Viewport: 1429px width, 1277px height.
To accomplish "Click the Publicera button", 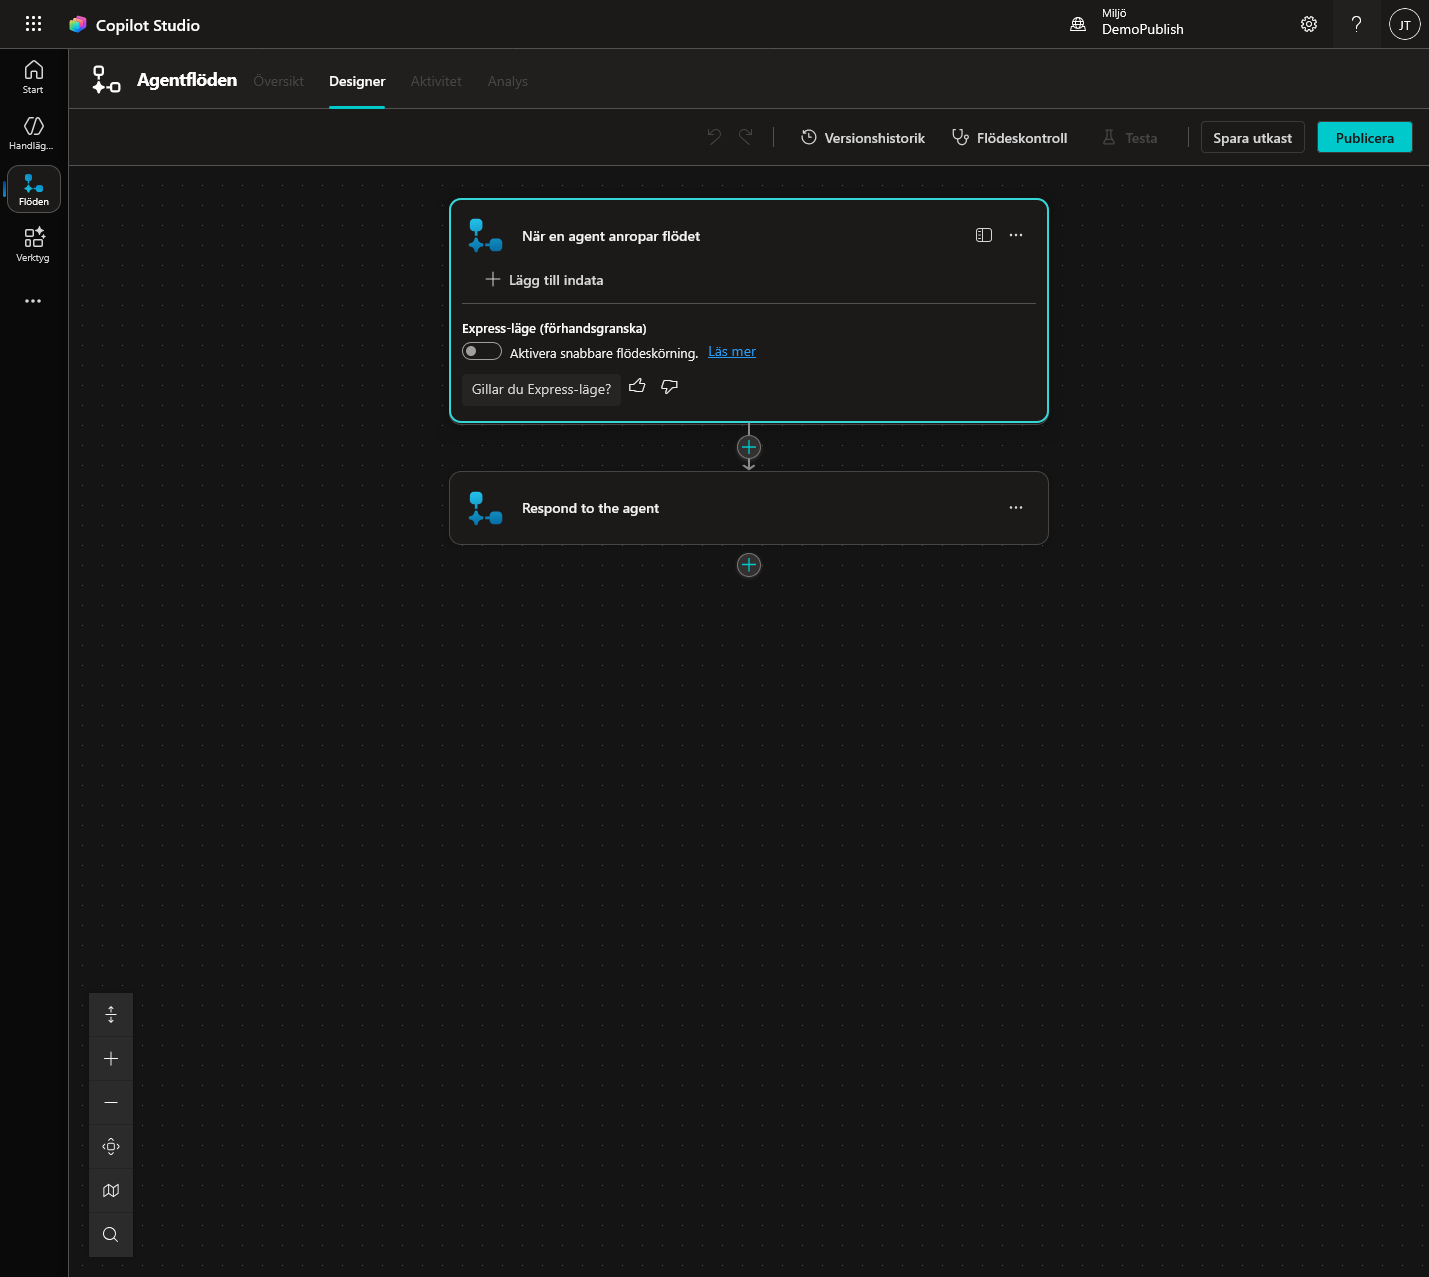I will (1364, 138).
